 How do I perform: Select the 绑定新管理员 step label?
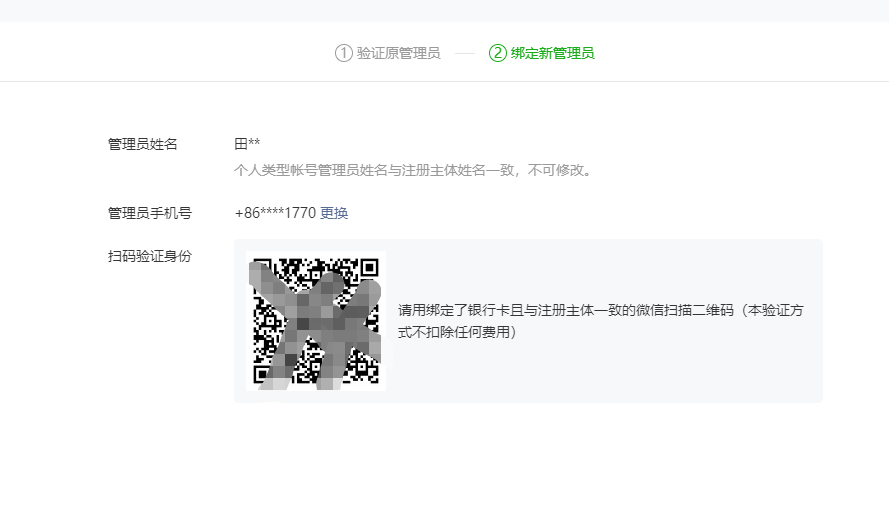(552, 53)
